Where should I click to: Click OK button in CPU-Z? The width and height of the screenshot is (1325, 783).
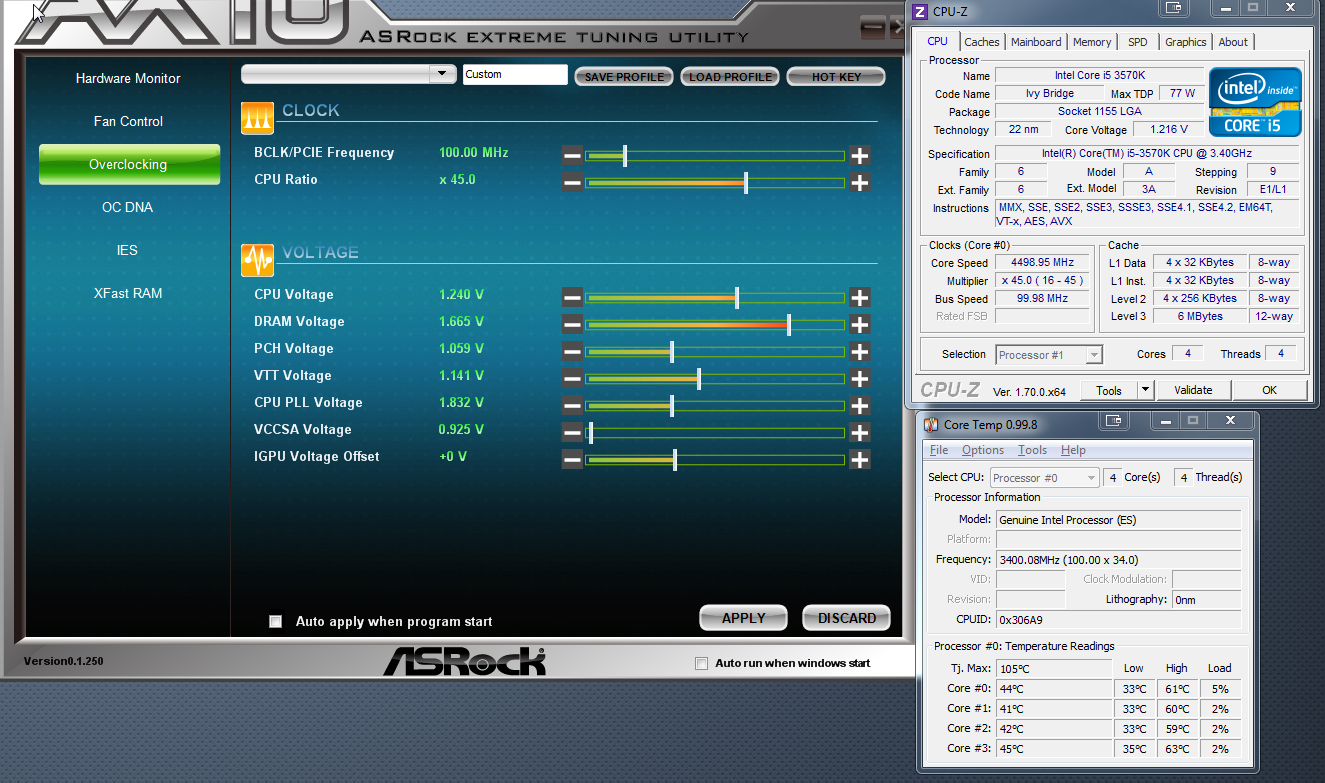click(x=1269, y=390)
